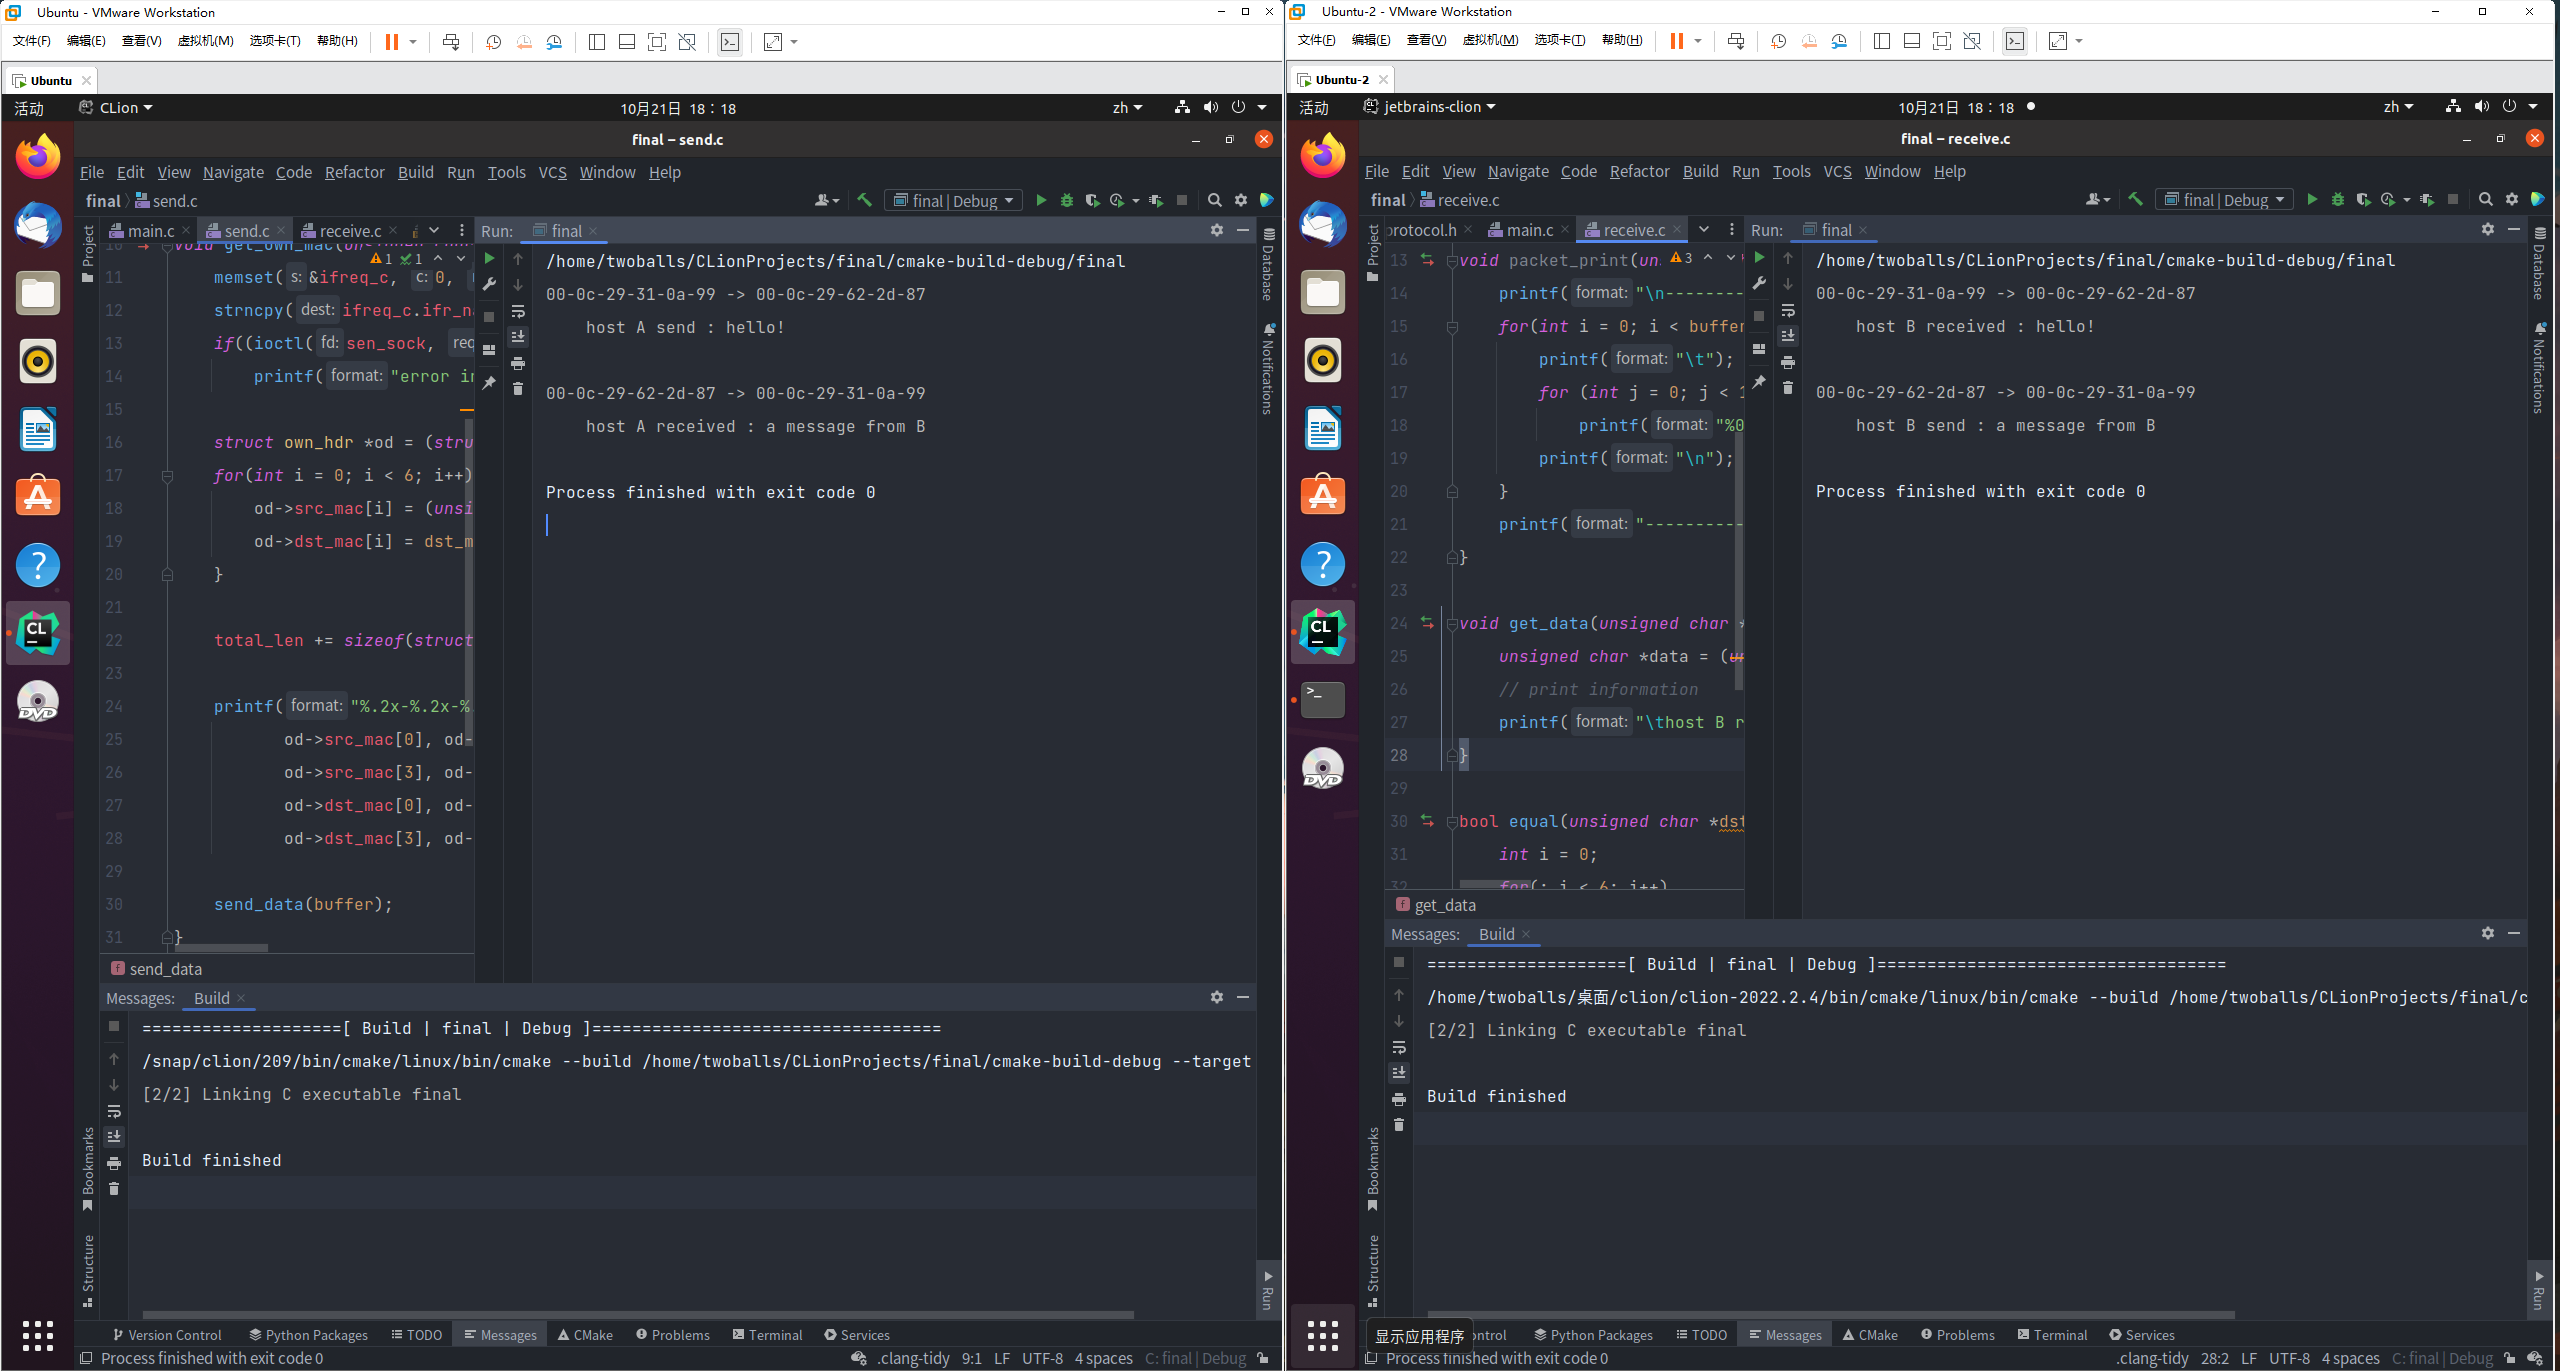Show hidden editor tabs dropdown in left CLion
Image resolution: width=2560 pixels, height=1371 pixels.
pos(435,231)
